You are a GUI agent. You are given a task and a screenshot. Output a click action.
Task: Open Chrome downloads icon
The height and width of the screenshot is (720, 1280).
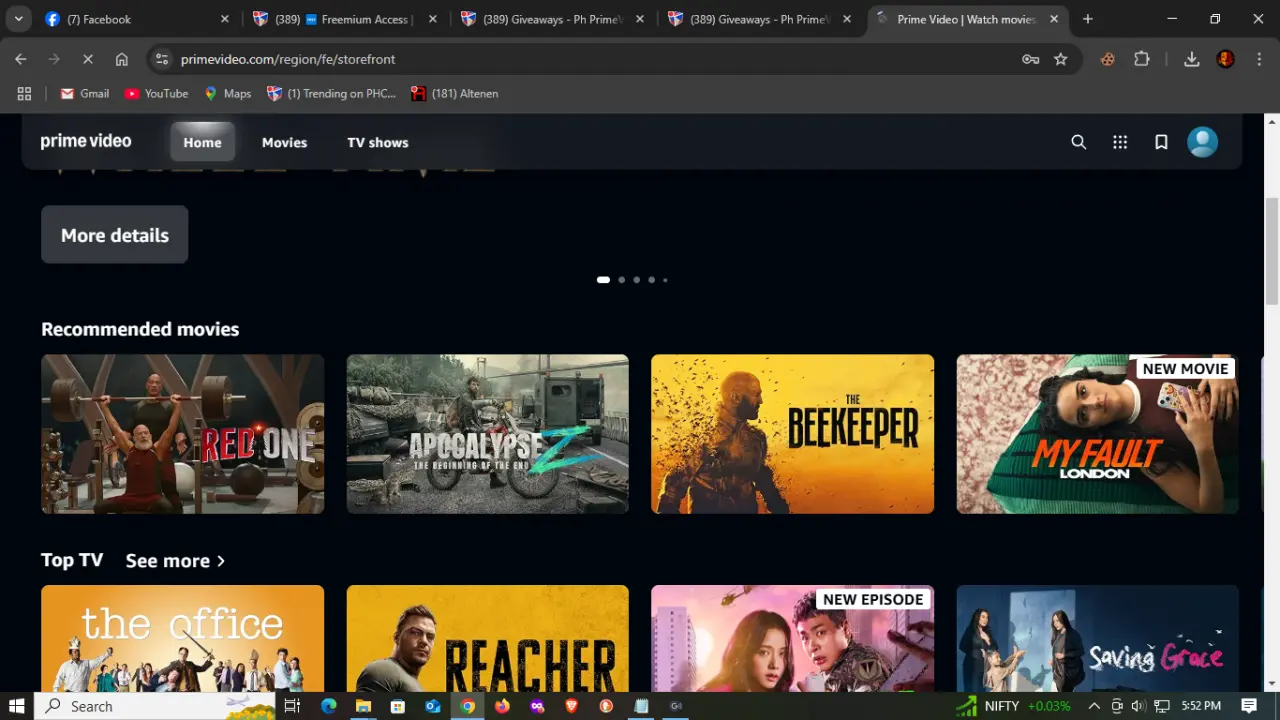(x=1191, y=59)
